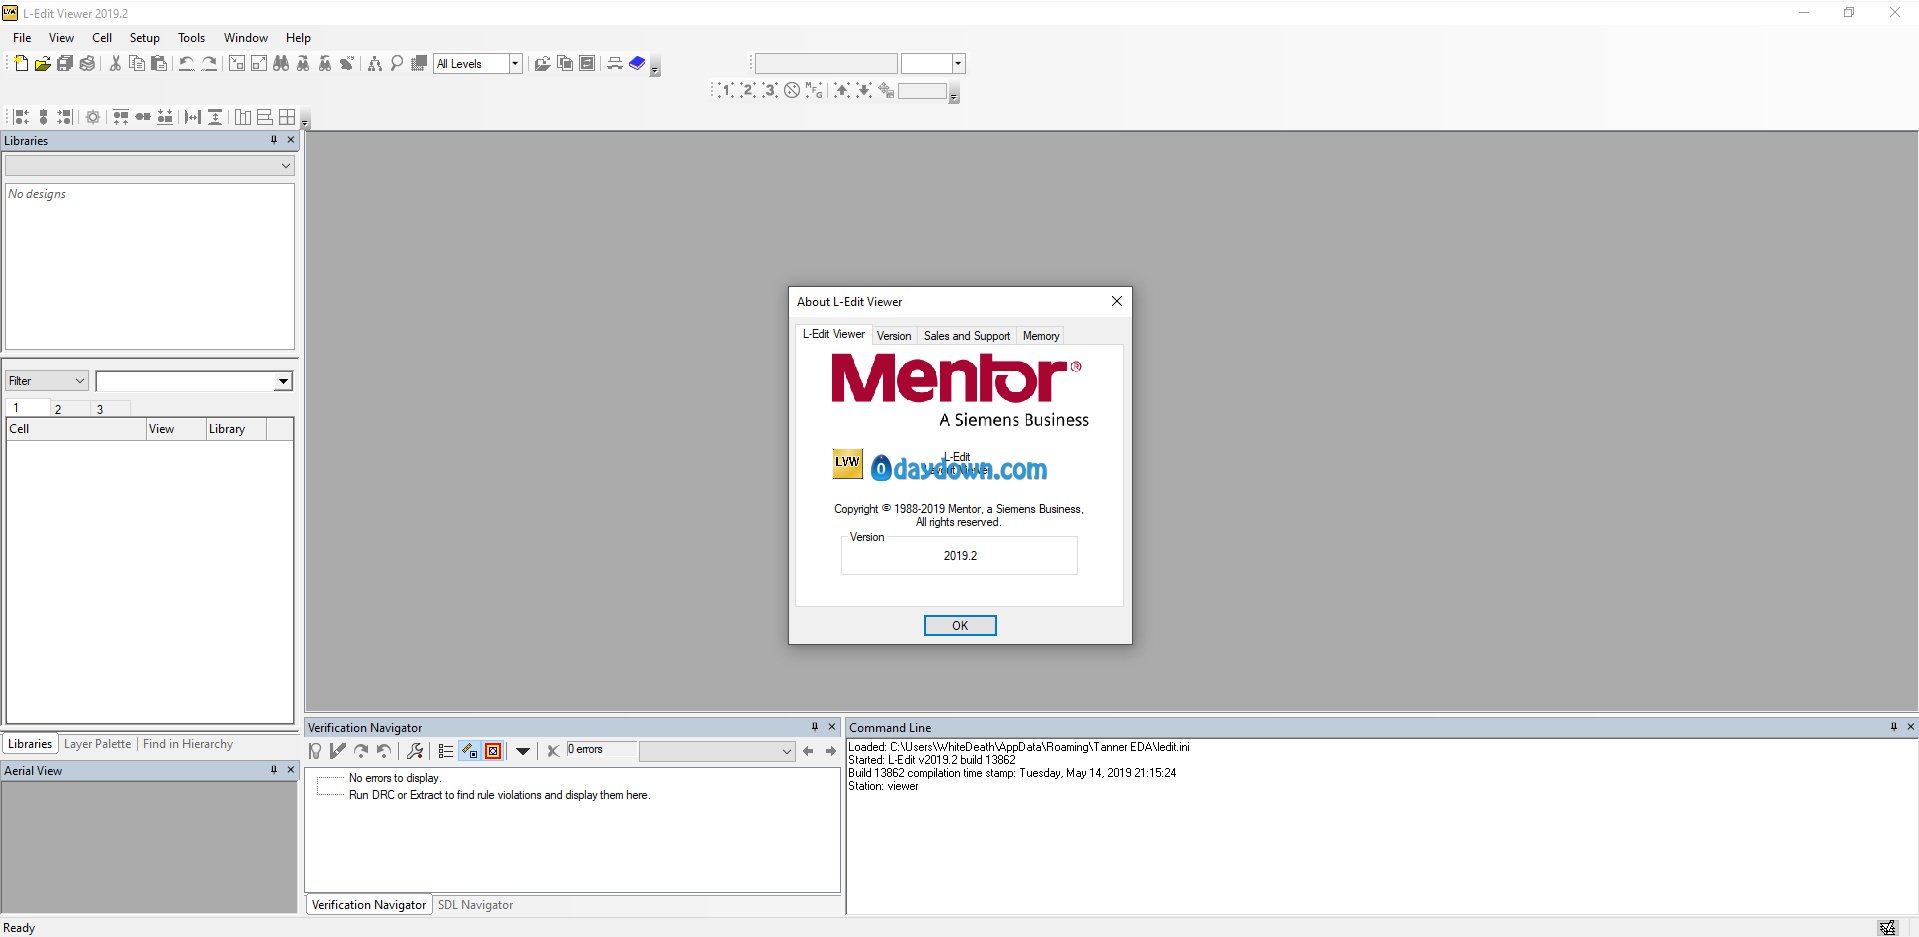
Task: Toggle the red-bordered error display button
Action: pos(493,751)
